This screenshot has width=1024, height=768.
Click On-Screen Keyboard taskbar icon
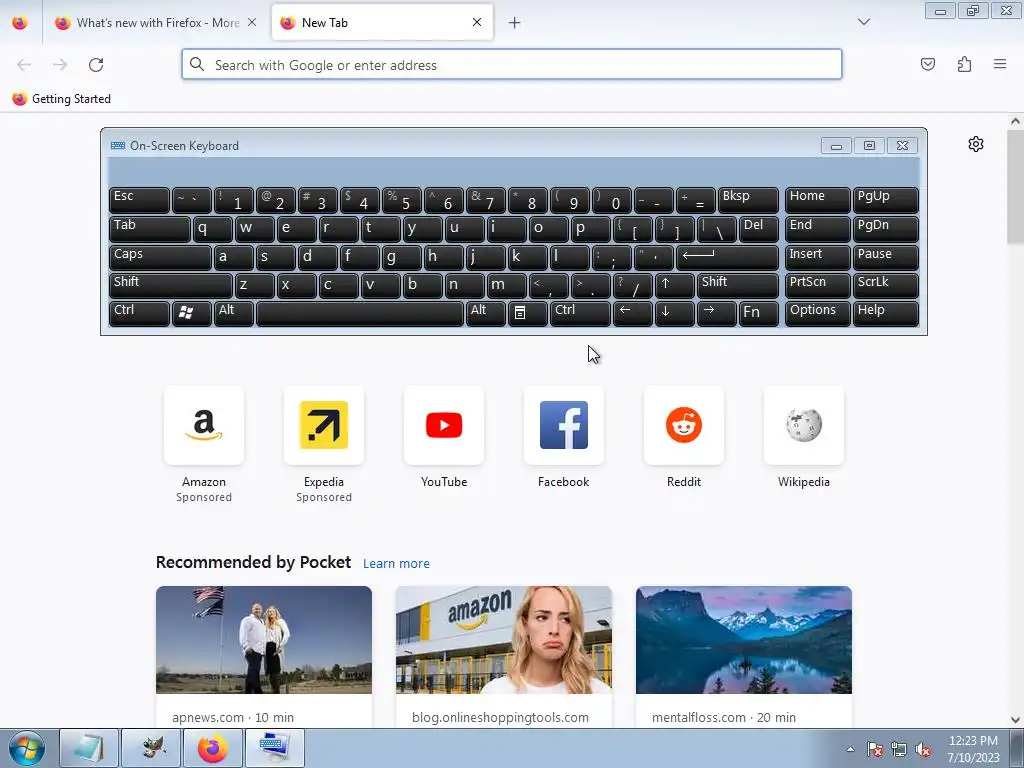(x=274, y=748)
